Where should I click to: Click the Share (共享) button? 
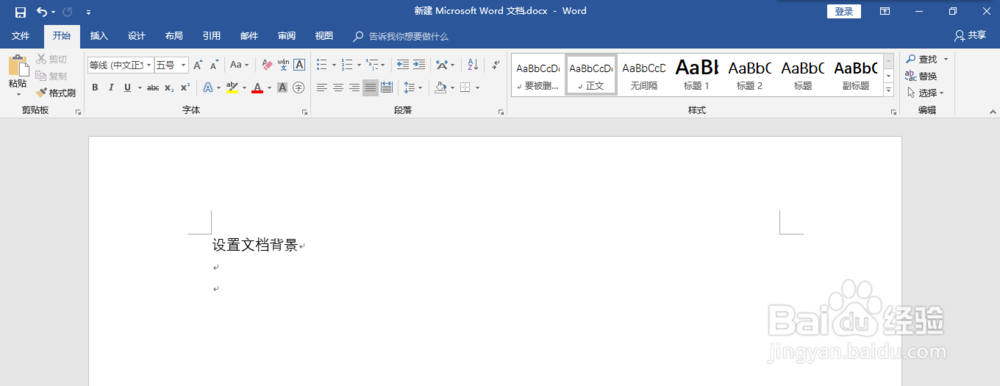tap(970, 36)
